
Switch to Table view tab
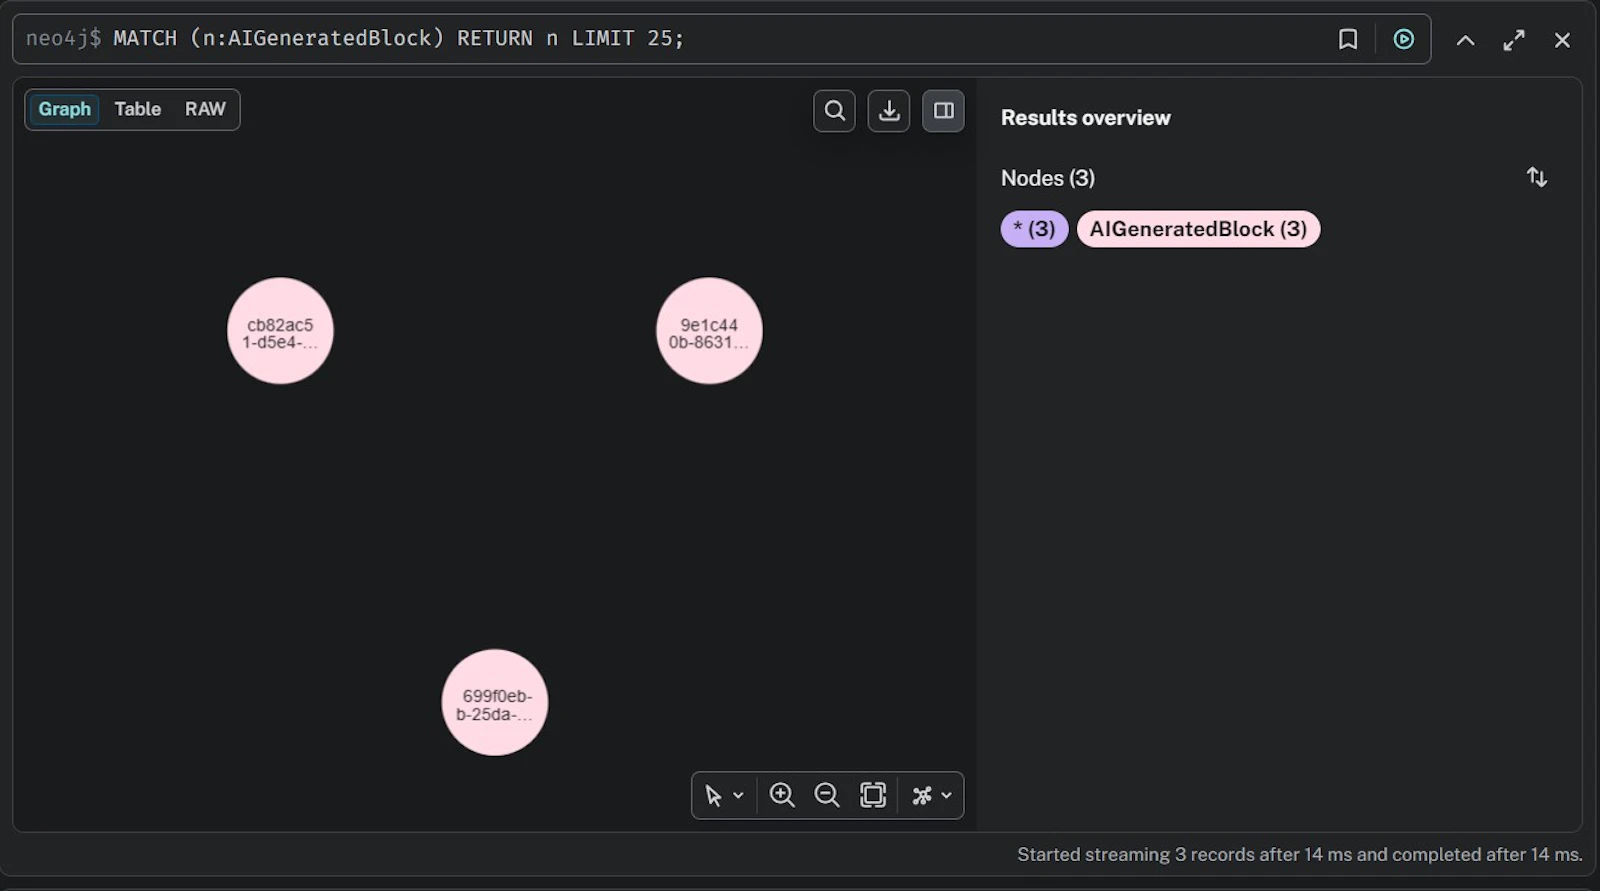click(x=138, y=109)
